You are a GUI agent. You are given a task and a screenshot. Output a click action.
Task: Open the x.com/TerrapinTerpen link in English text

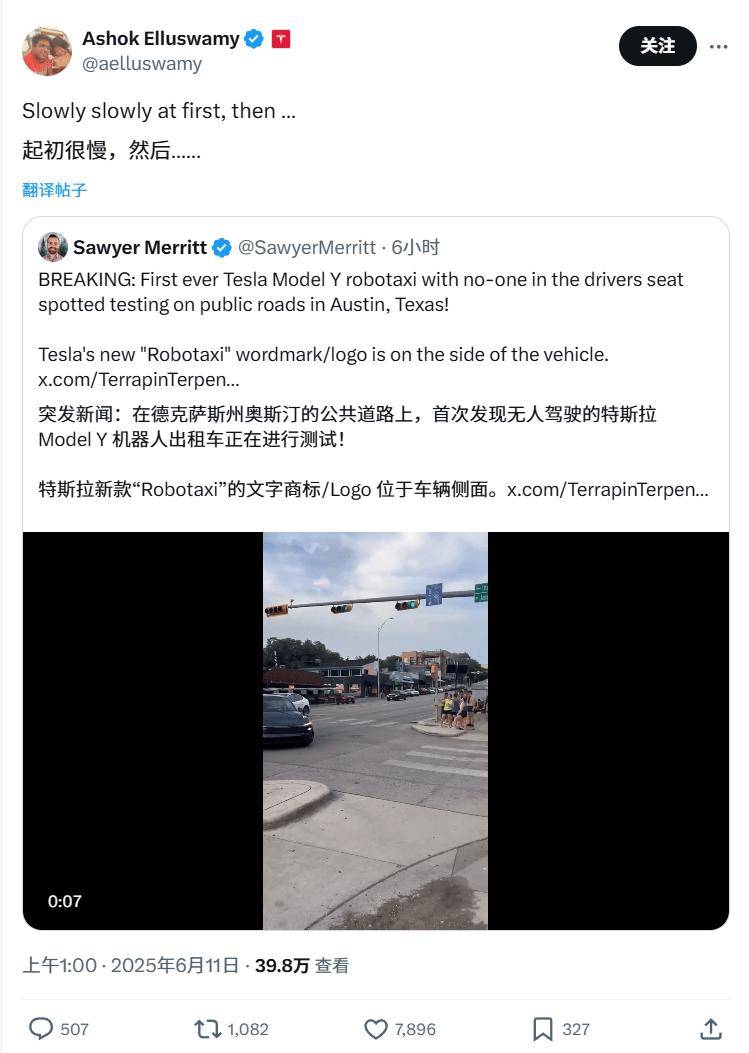(138, 379)
